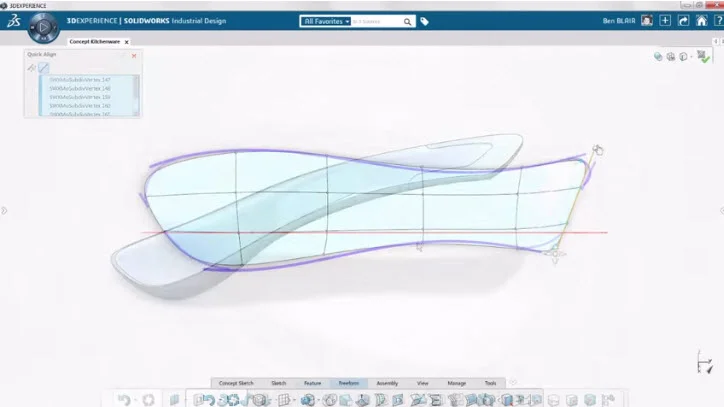Close the Concept Kitchenware tab
The image size is (724, 407).
point(127,42)
